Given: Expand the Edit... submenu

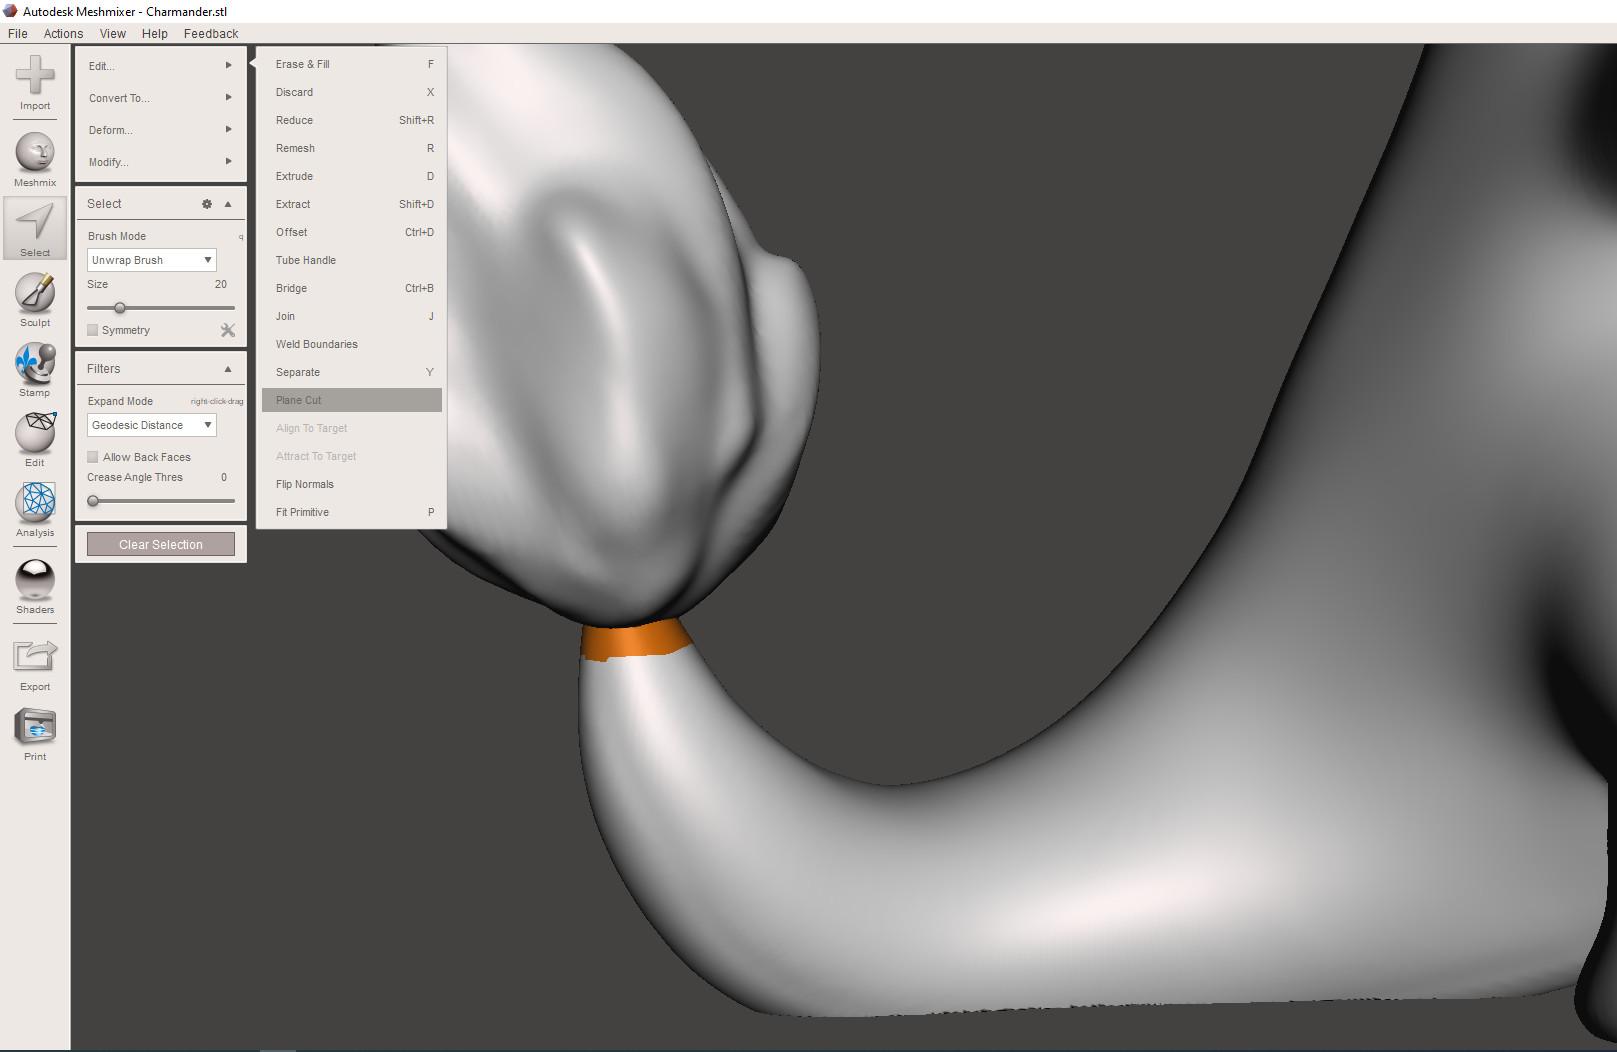Looking at the screenshot, I should (160, 66).
